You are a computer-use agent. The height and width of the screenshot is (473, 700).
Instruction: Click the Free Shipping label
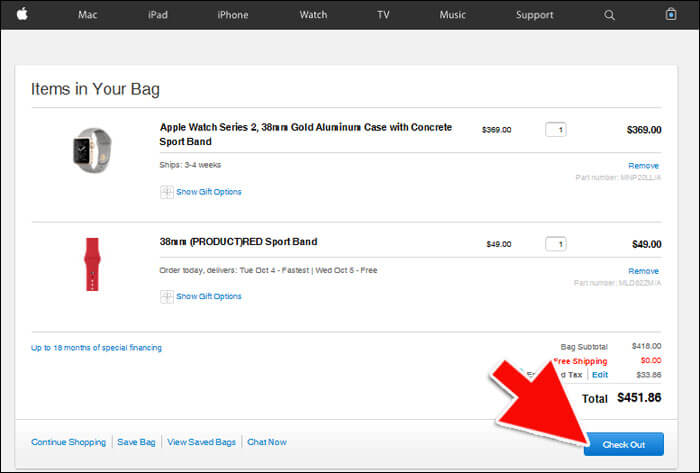(x=580, y=361)
